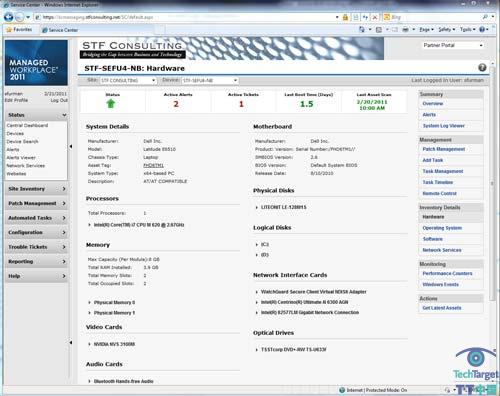This screenshot has height=396, width=500.
Task: Expand the logical disk (C:) entry
Action: [257, 245]
